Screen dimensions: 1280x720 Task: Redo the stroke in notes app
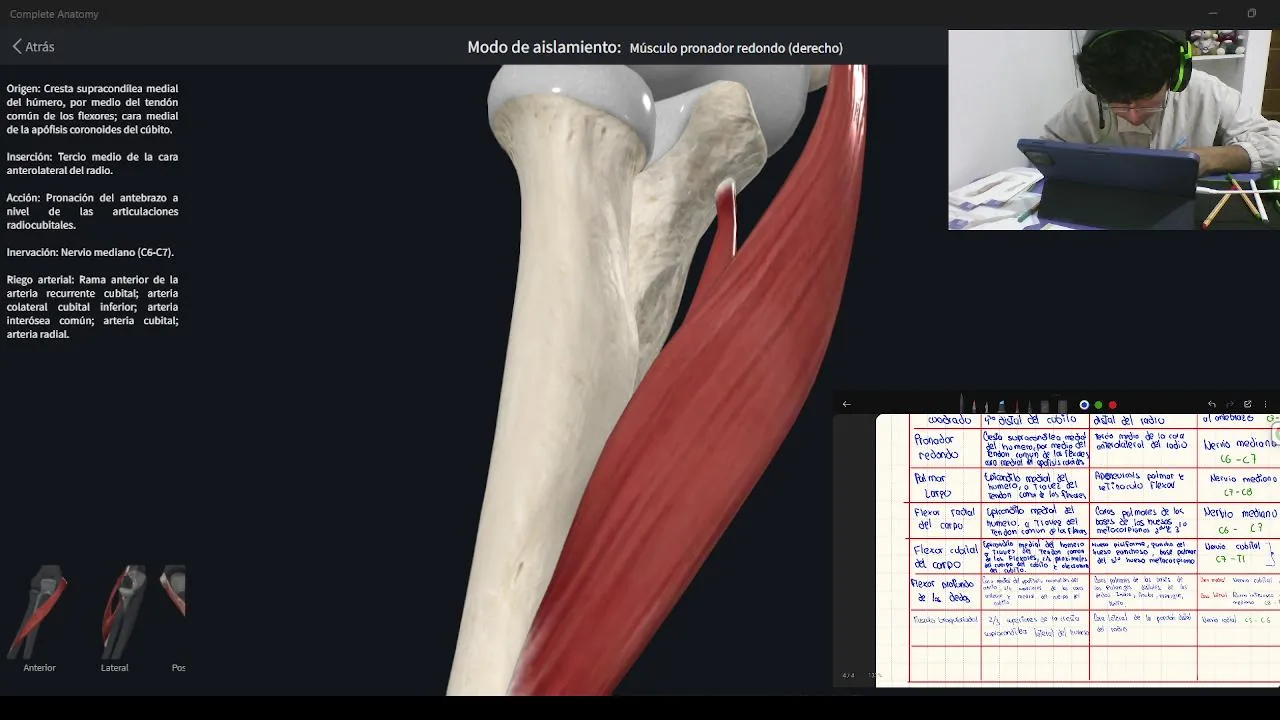point(1230,404)
